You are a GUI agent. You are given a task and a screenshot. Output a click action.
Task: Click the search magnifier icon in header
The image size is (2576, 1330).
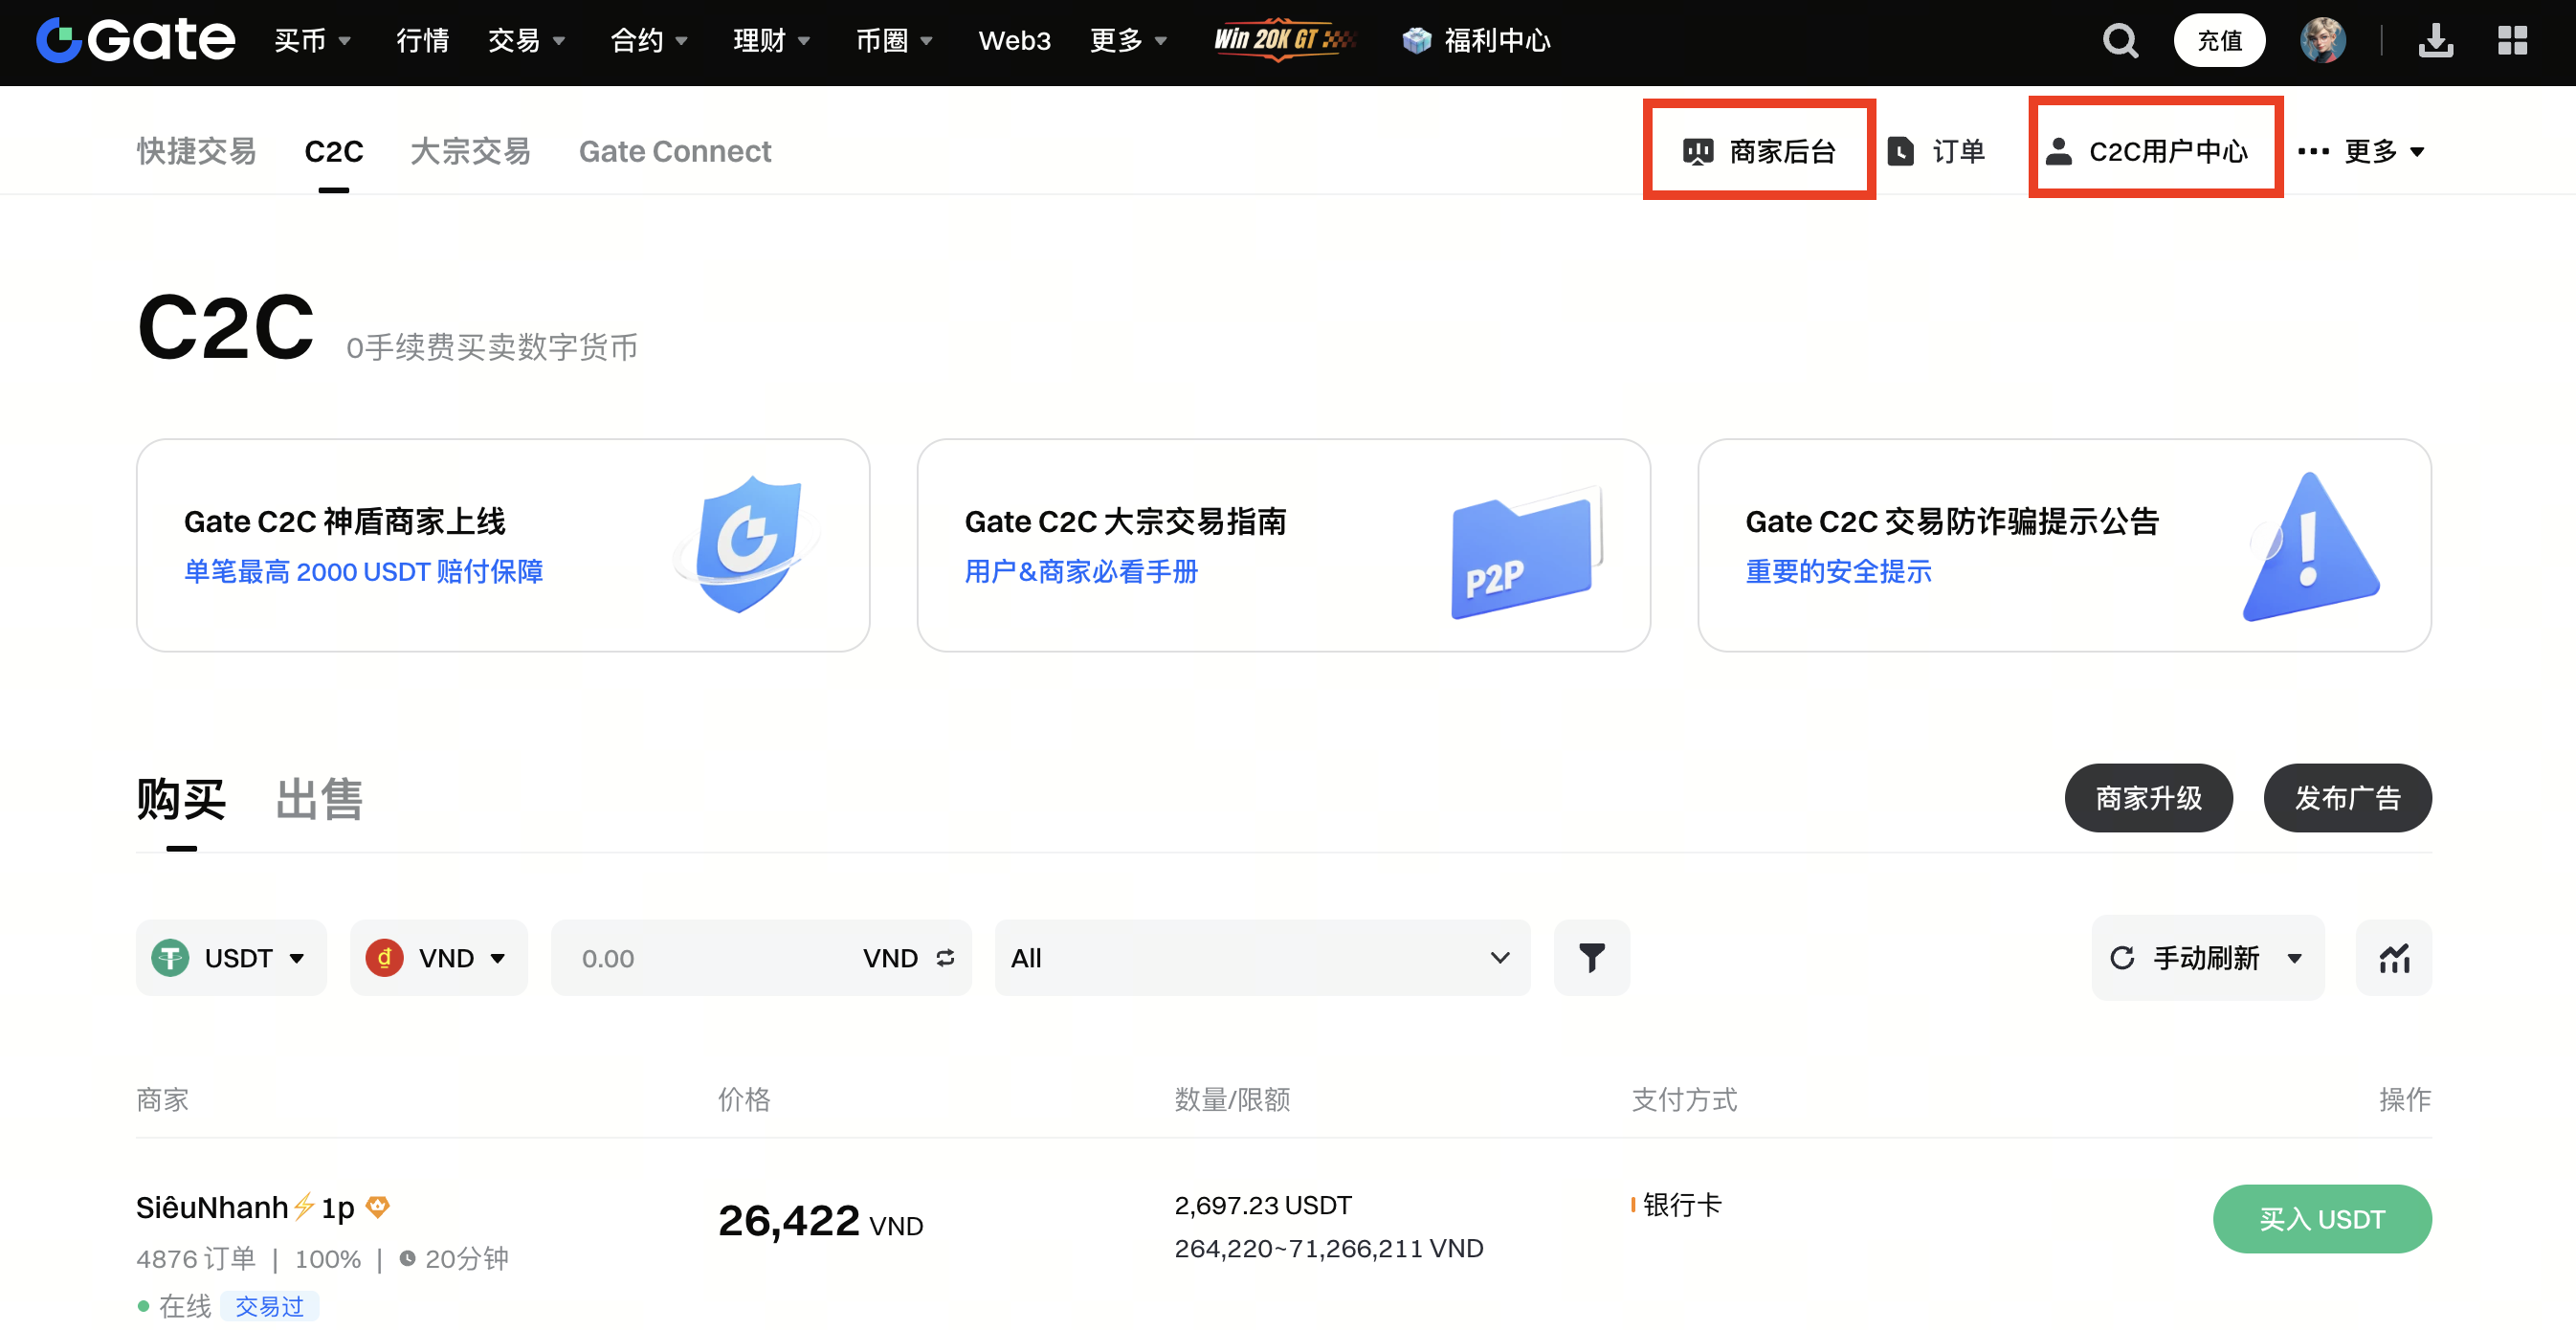[x=2119, y=41]
